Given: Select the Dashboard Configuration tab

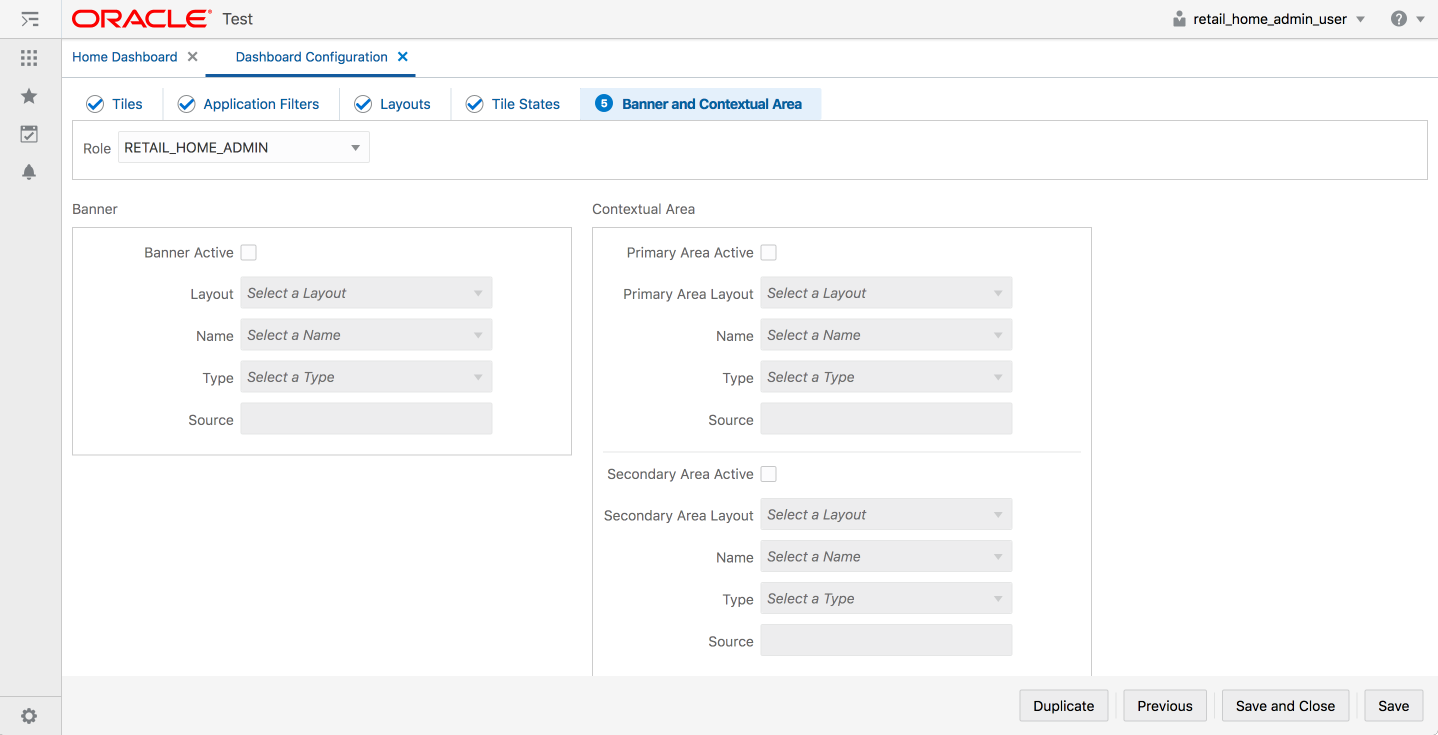Looking at the screenshot, I should [312, 57].
